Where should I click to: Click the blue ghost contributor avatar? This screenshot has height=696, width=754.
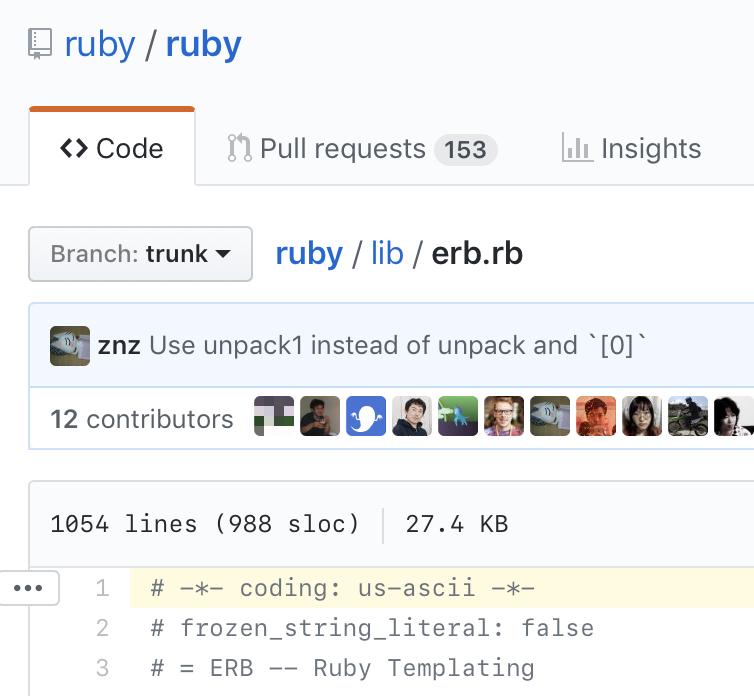[366, 416]
